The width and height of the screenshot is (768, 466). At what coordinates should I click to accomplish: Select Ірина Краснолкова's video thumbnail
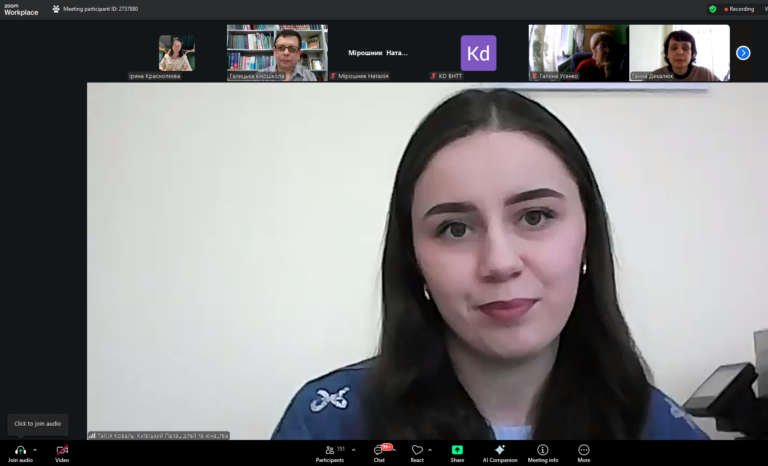pyautogui.click(x=177, y=53)
